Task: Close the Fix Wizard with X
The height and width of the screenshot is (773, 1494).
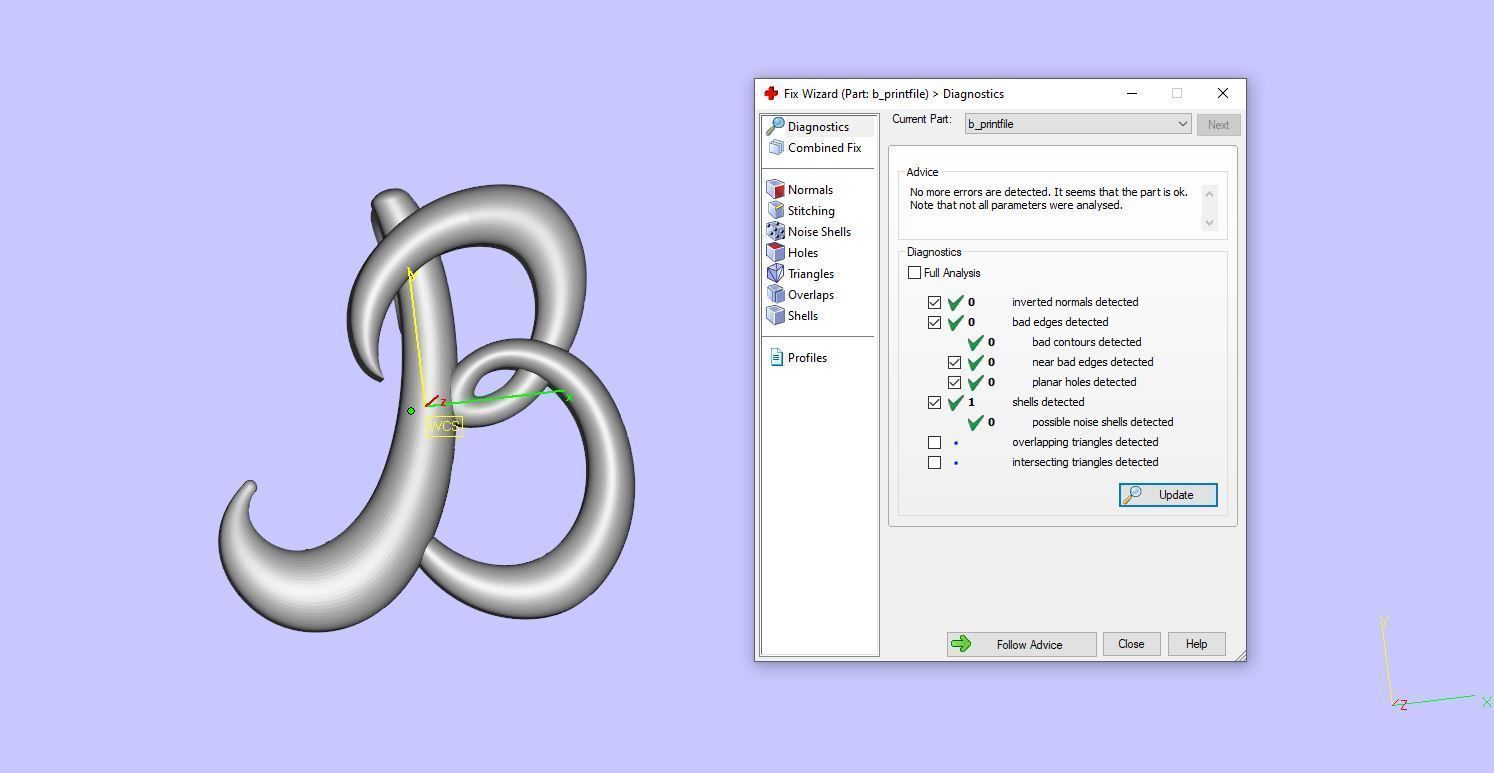Action: [x=1223, y=93]
